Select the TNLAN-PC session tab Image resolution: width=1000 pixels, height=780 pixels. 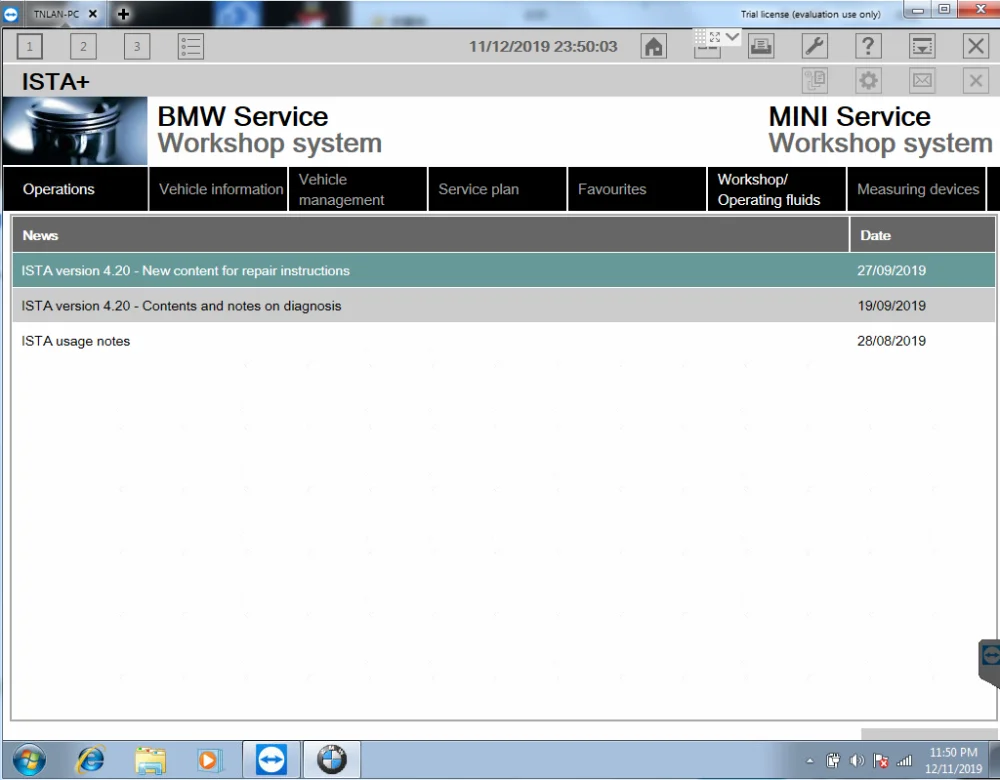[x=55, y=13]
